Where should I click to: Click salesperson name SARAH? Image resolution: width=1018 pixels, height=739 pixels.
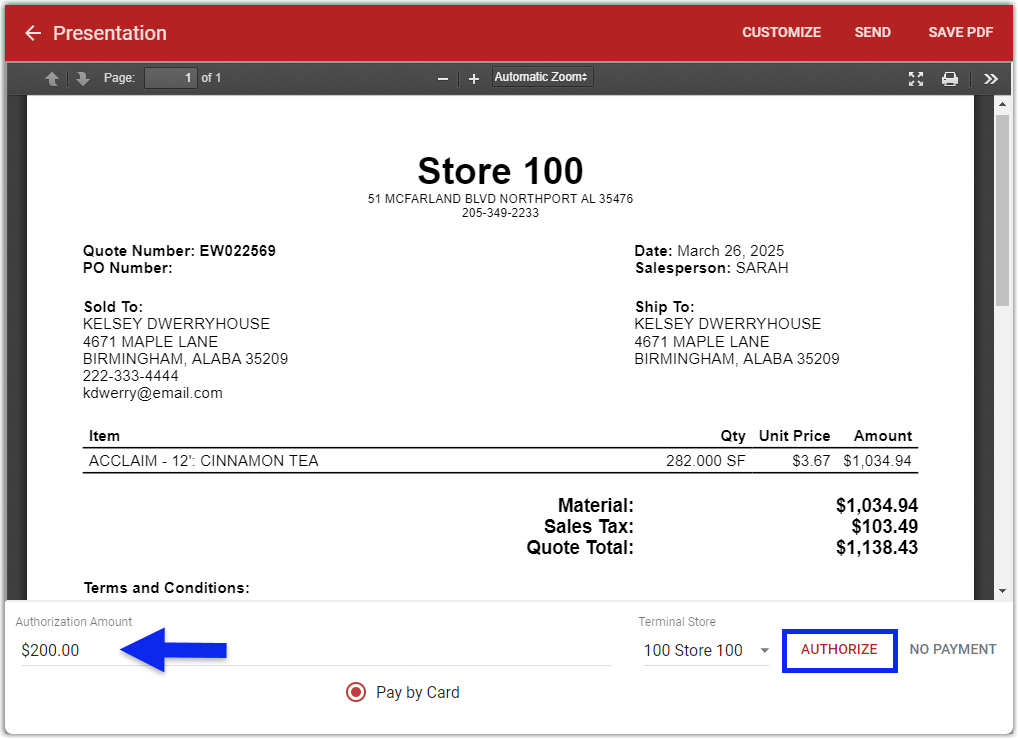click(x=762, y=268)
